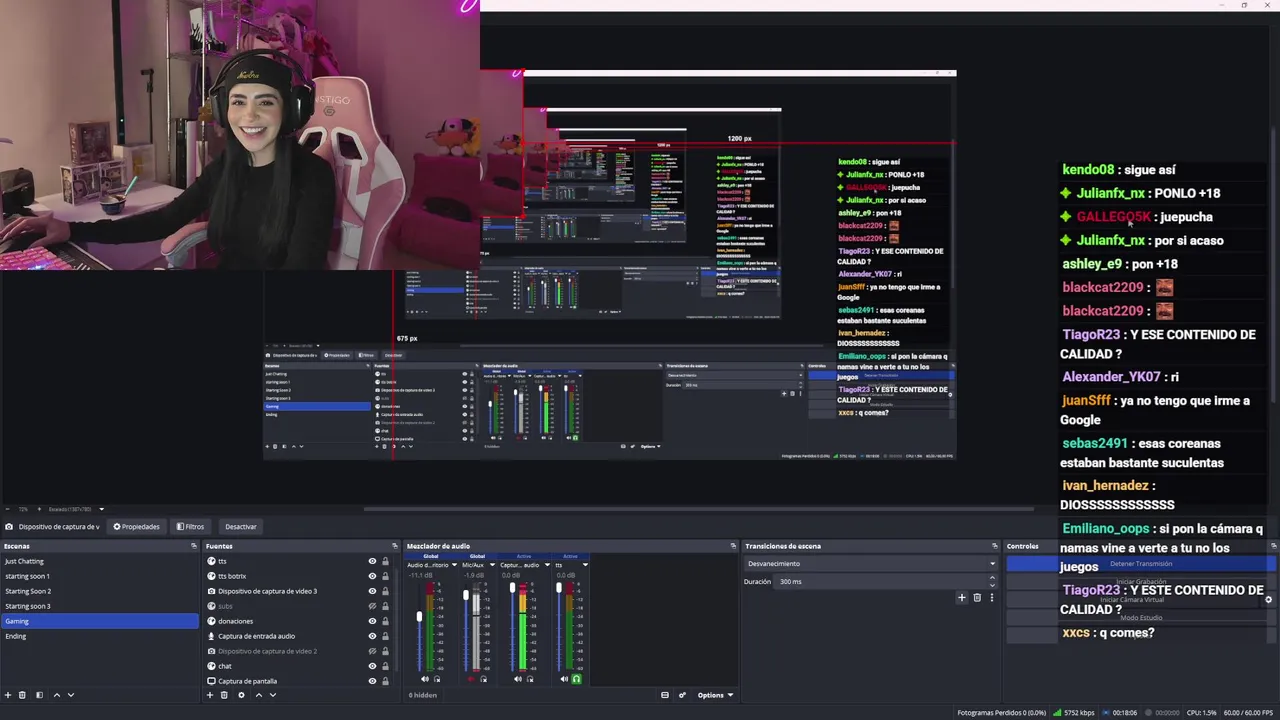Remove source with Fuentes trash icon
This screenshot has width=1280, height=720.
point(224,695)
